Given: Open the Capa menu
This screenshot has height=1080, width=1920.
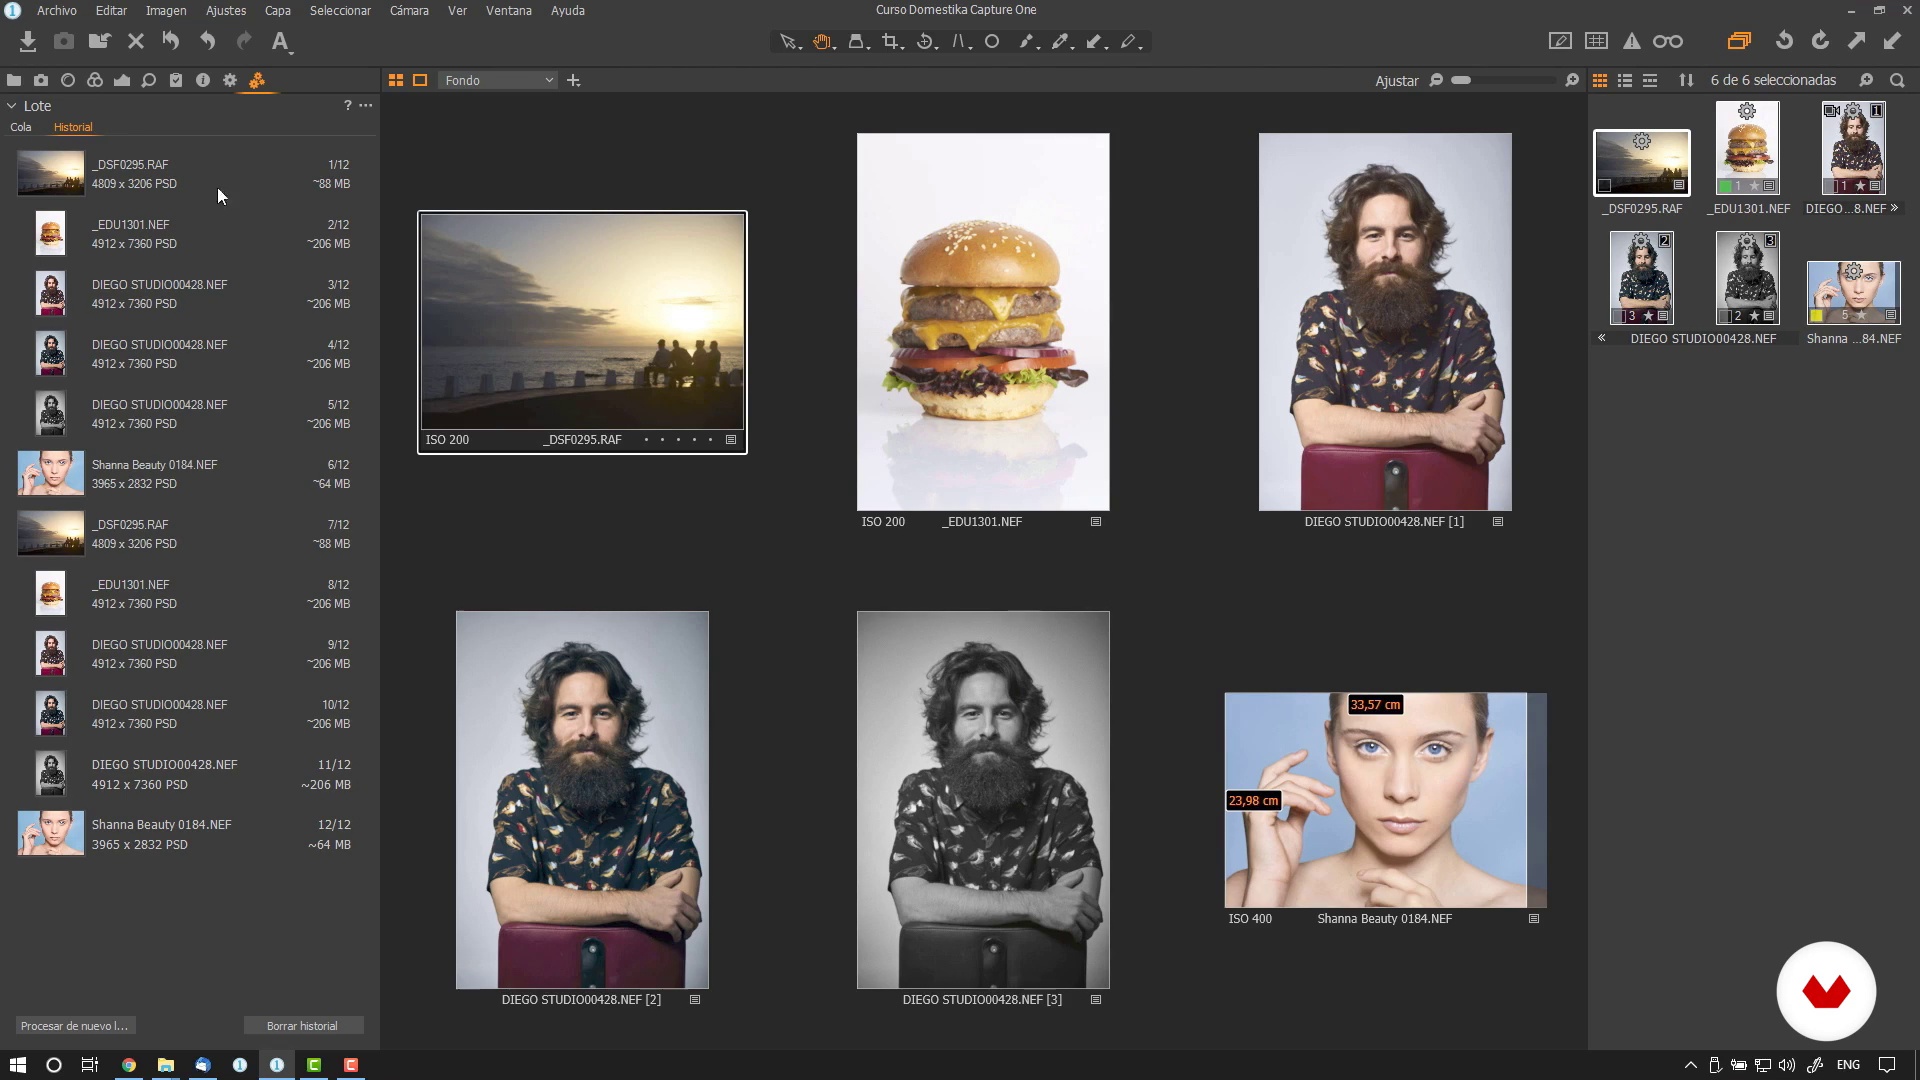Looking at the screenshot, I should click(x=278, y=10).
